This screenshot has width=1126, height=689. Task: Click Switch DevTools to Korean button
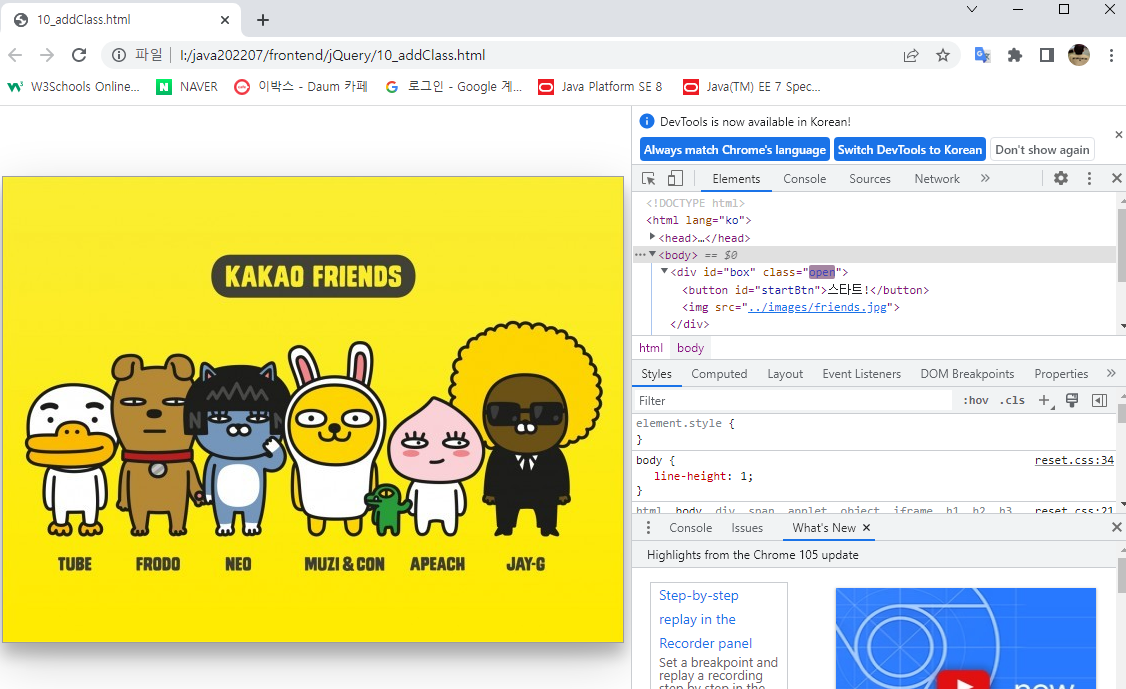click(x=910, y=149)
